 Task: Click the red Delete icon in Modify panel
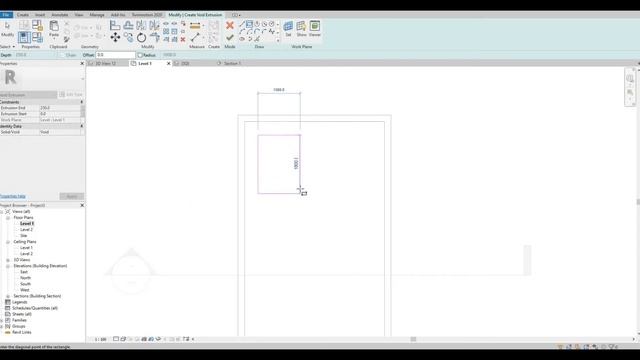point(183,40)
